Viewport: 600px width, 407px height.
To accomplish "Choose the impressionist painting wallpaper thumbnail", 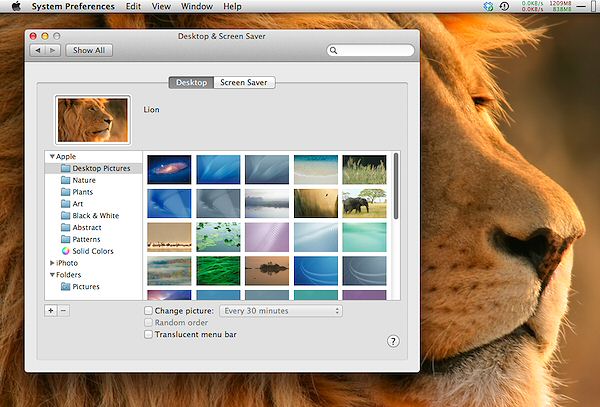I will (169, 271).
